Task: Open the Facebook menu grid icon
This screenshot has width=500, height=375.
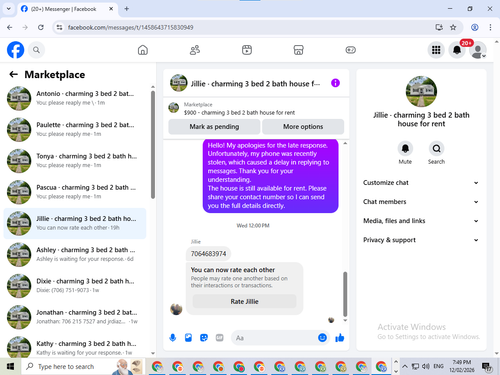Action: click(x=436, y=50)
